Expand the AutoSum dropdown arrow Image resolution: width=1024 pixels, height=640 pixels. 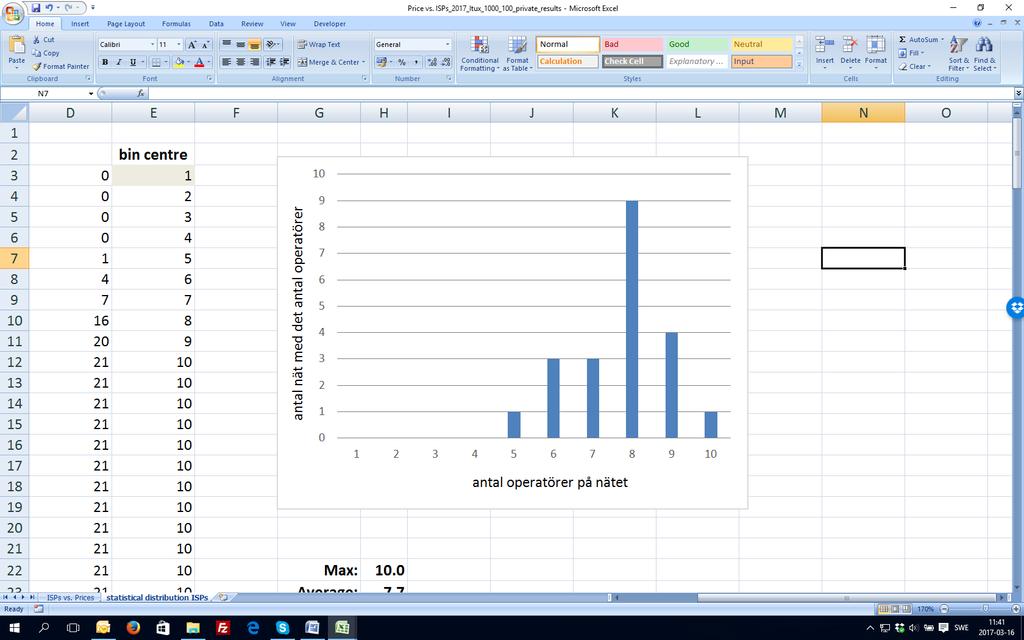pyautogui.click(x=942, y=40)
